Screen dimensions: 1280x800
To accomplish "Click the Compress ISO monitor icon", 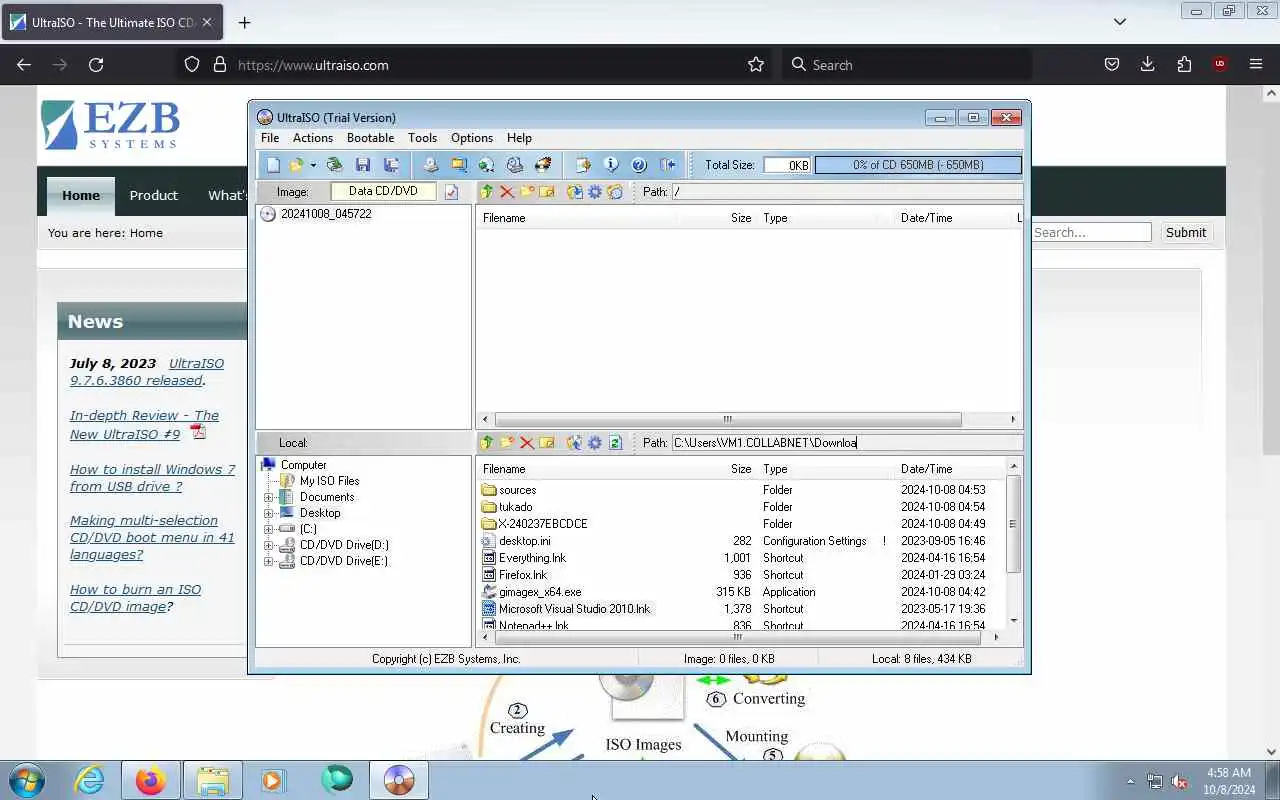I will point(459,165).
